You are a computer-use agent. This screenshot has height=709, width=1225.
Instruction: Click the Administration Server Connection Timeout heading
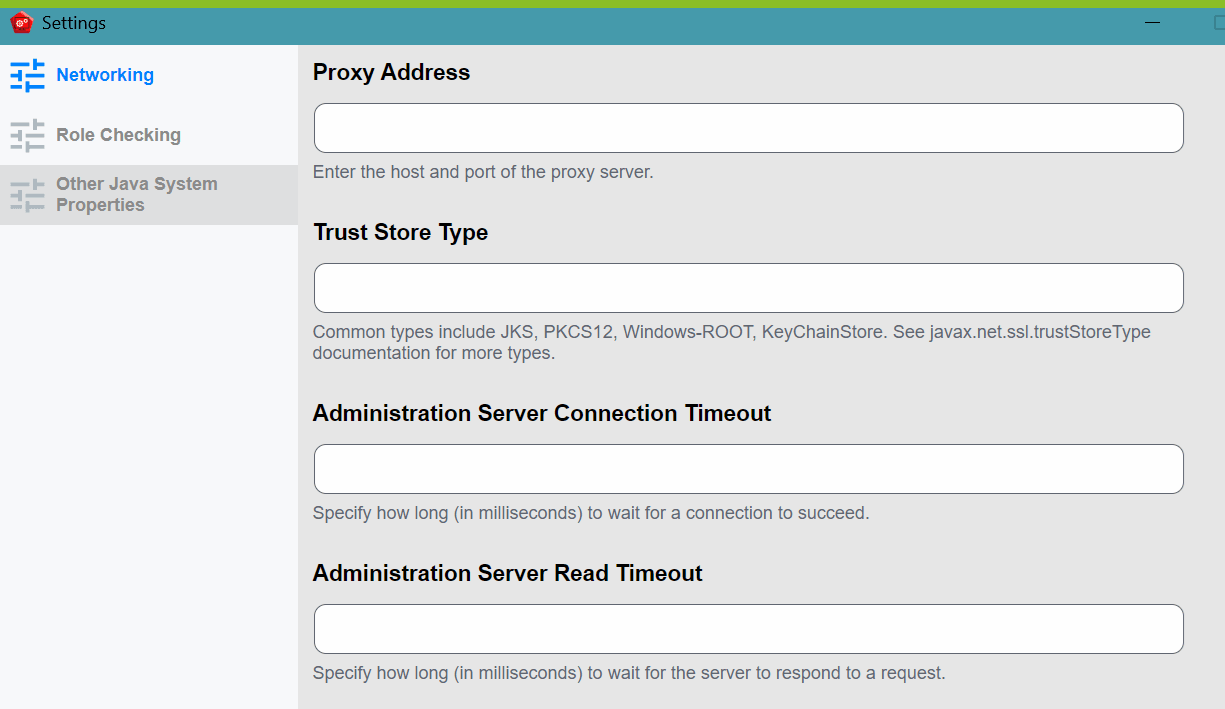541,413
